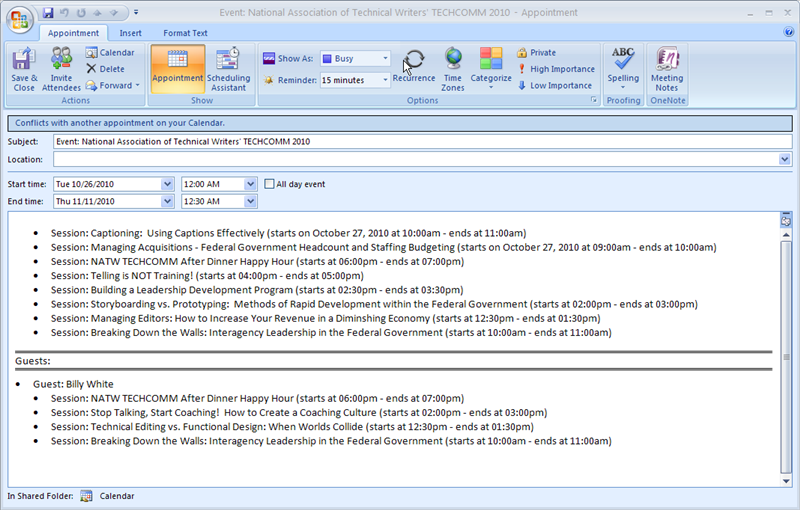The image size is (800, 510).
Task: Open Meeting Notes in OneNote
Action: coord(667,69)
